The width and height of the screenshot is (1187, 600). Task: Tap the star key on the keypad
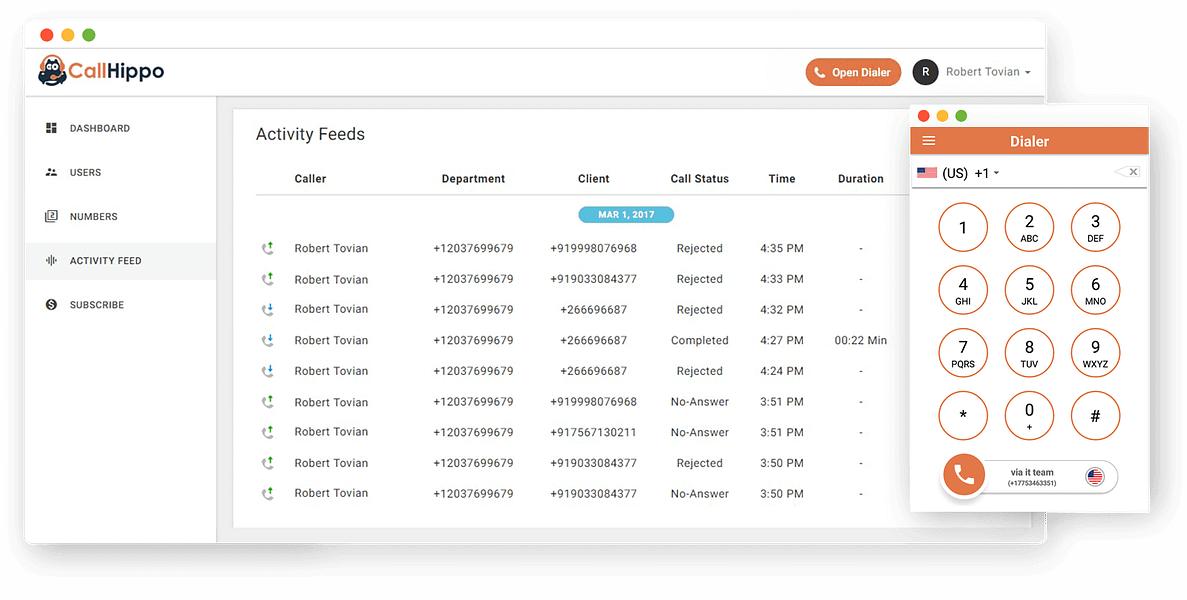pyautogui.click(x=963, y=415)
